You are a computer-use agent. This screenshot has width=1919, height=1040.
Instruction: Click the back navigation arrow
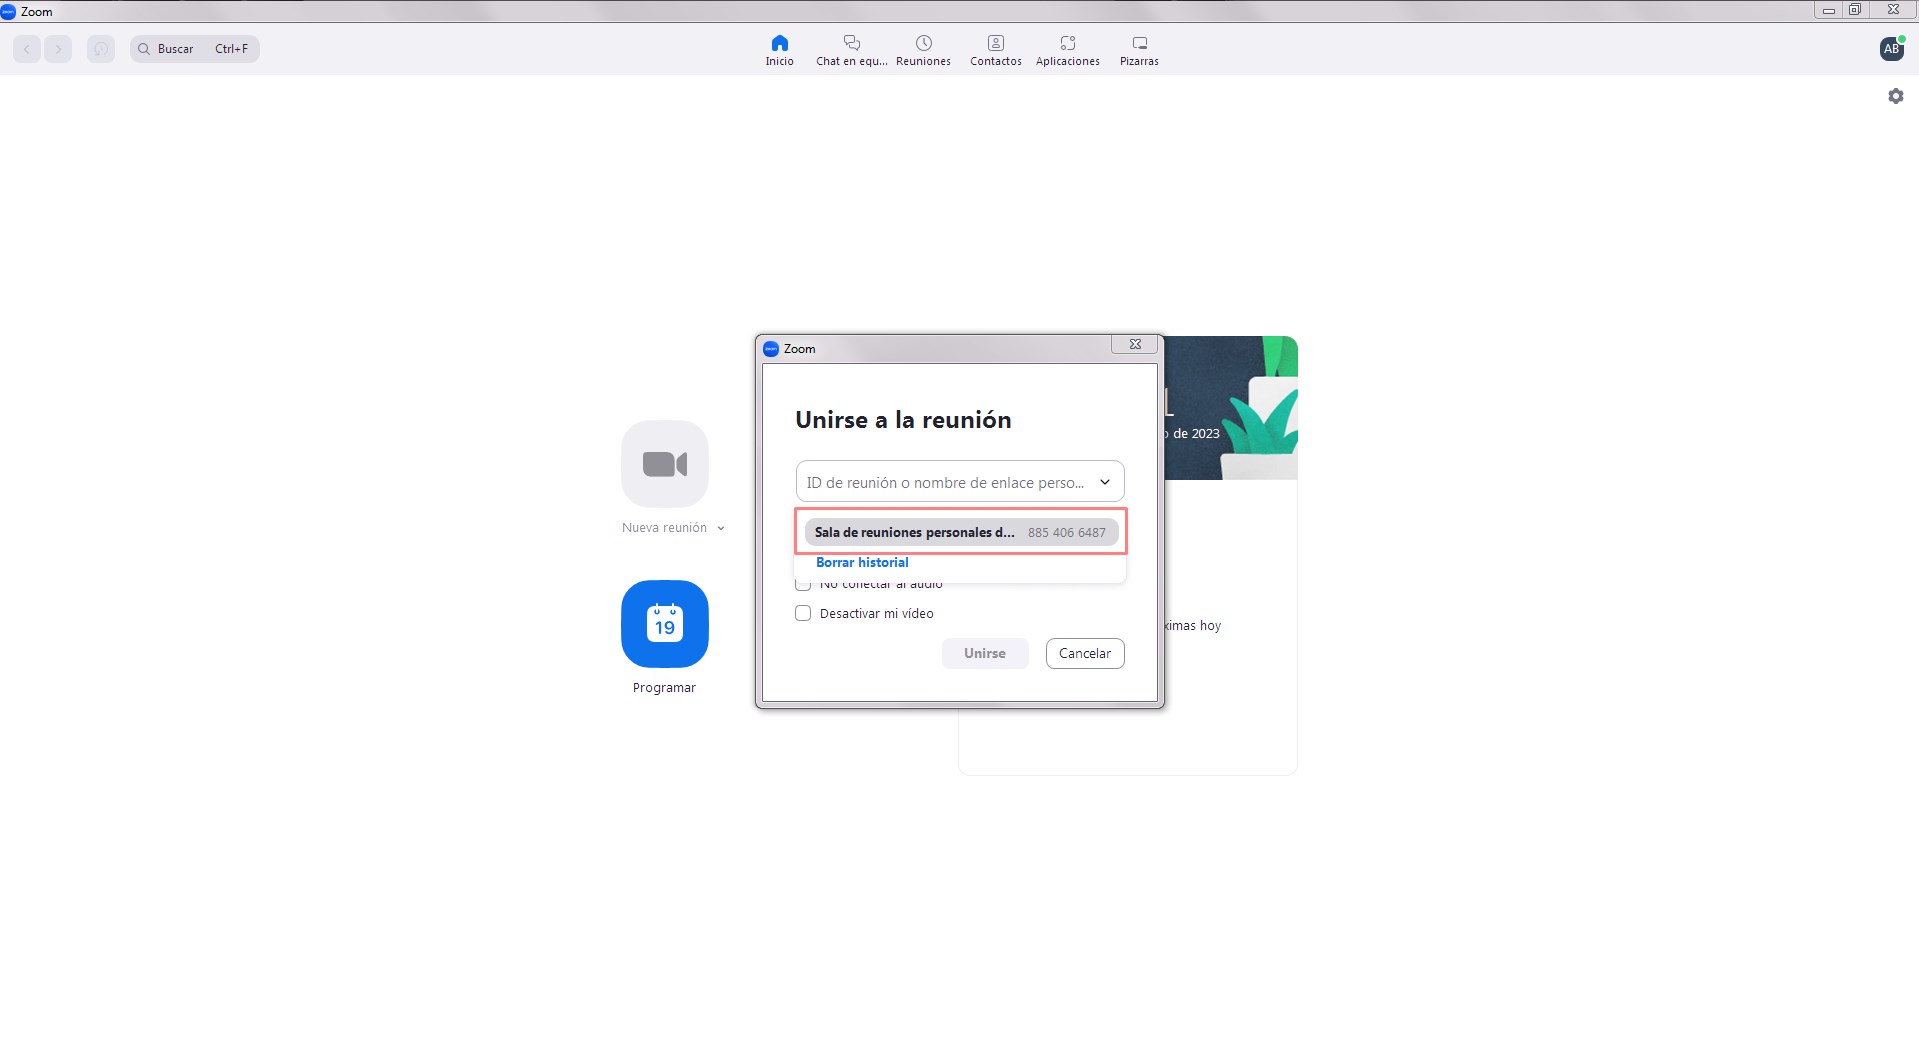pos(27,49)
